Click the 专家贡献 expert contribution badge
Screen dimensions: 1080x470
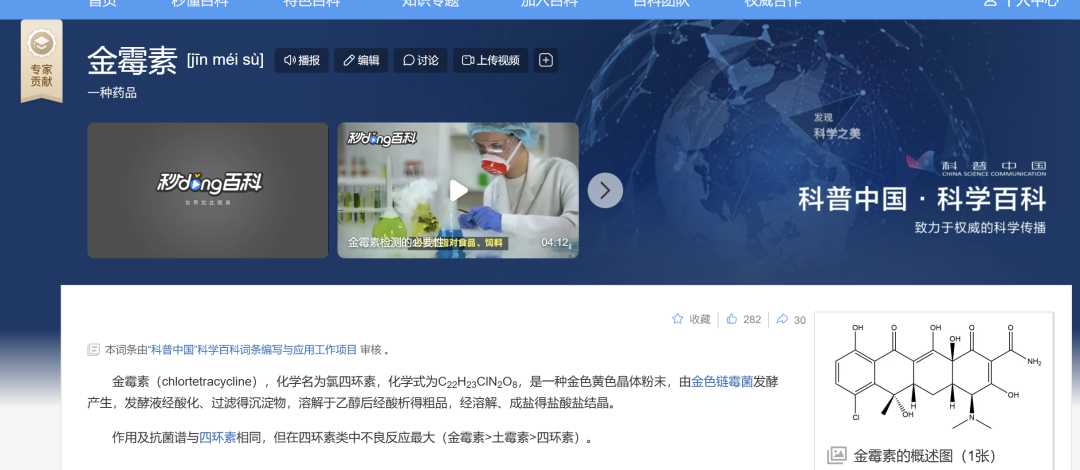click(41, 61)
